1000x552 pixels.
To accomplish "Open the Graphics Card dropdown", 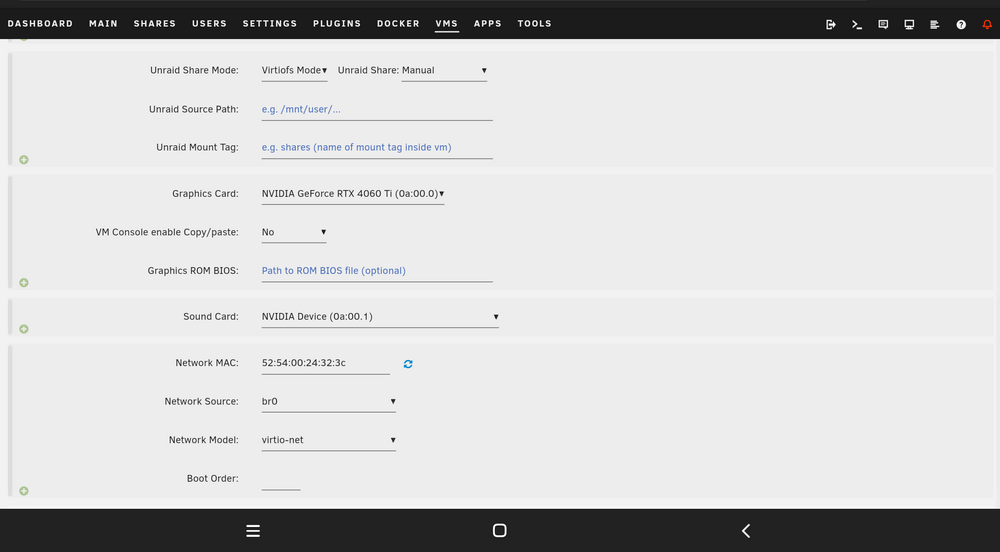I will 353,194.
